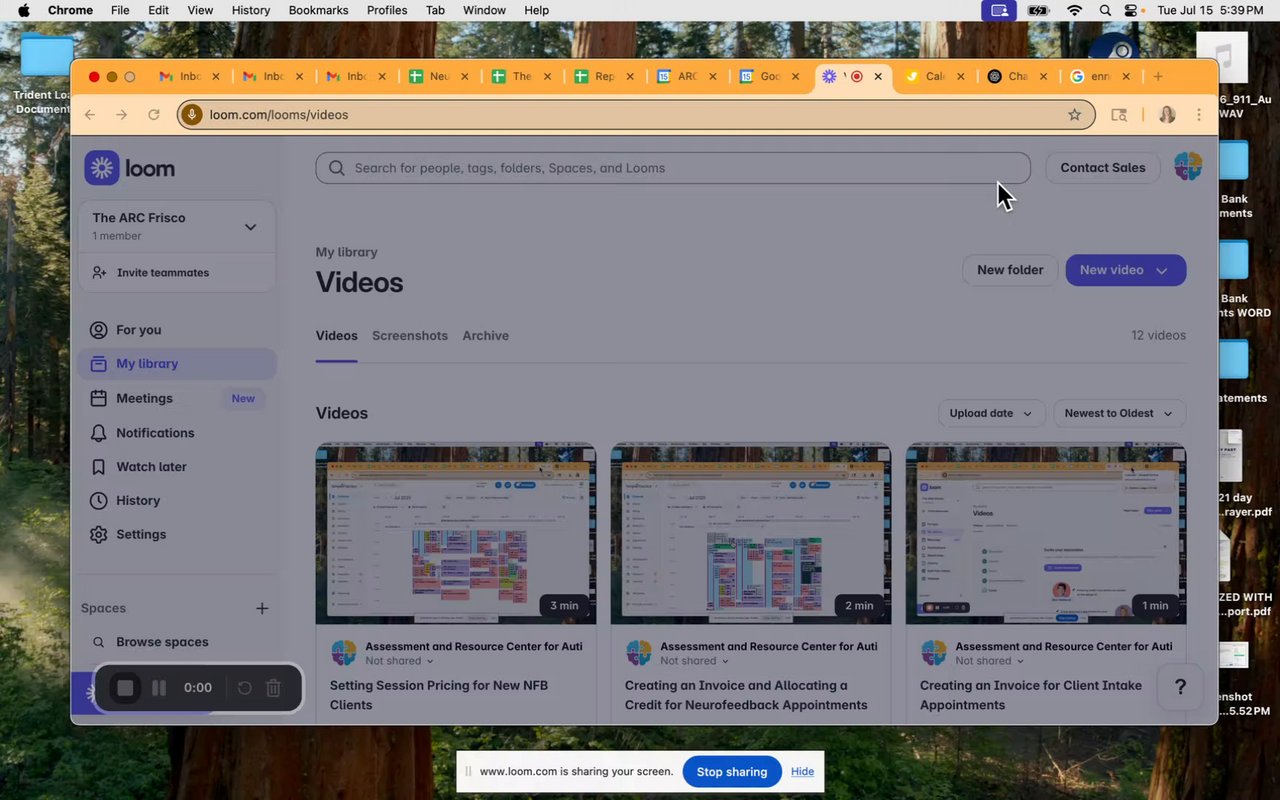The image size is (1280, 800).
Task: Click Wi-Fi icon in menu bar
Action: click(x=1075, y=10)
